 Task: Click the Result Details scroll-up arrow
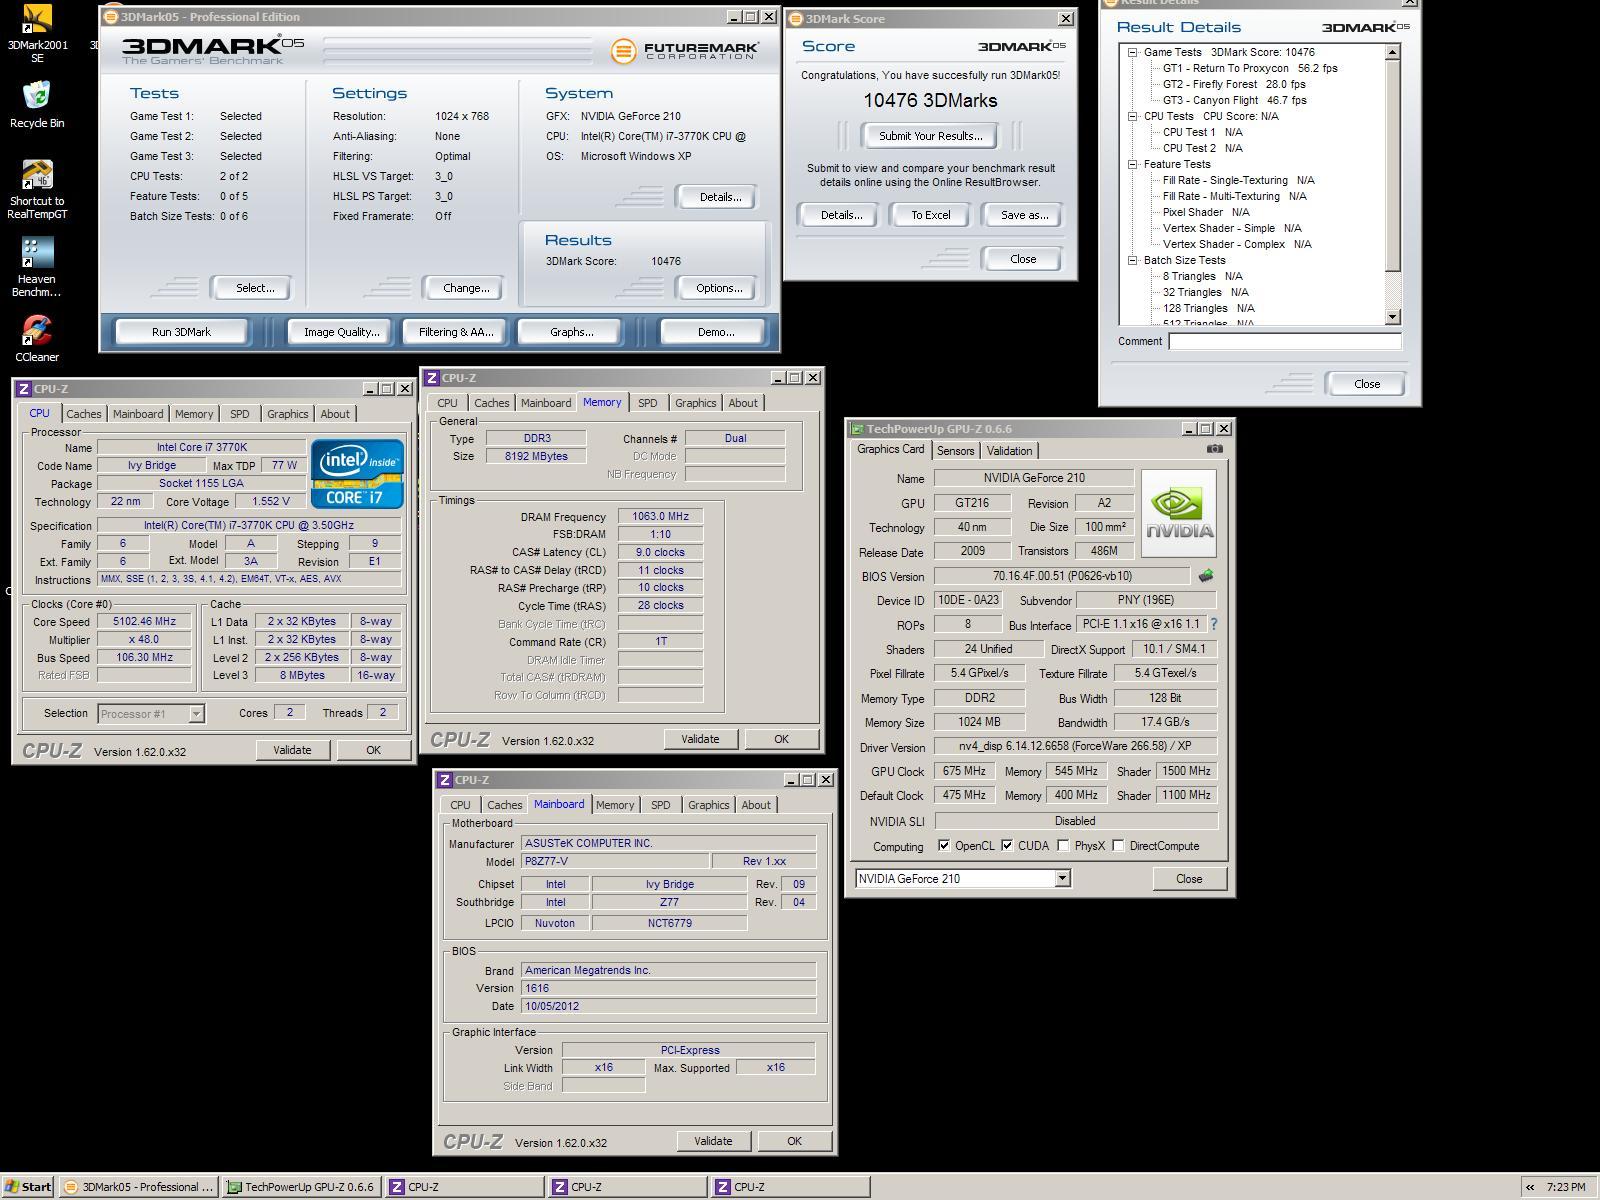1393,52
